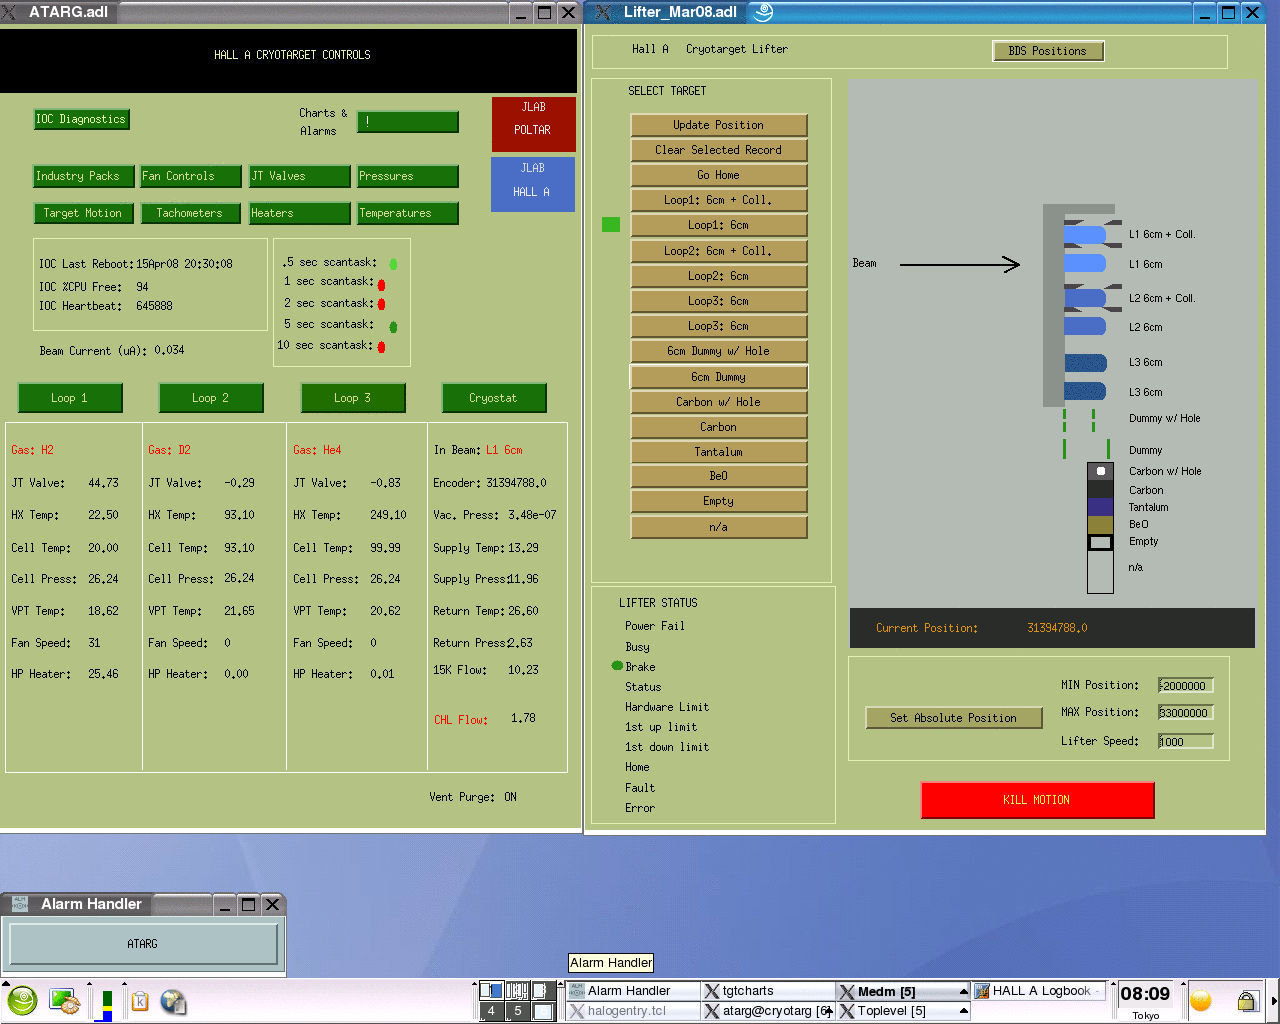Select the BeO target button
Image resolution: width=1280 pixels, height=1024 pixels.
tap(719, 476)
